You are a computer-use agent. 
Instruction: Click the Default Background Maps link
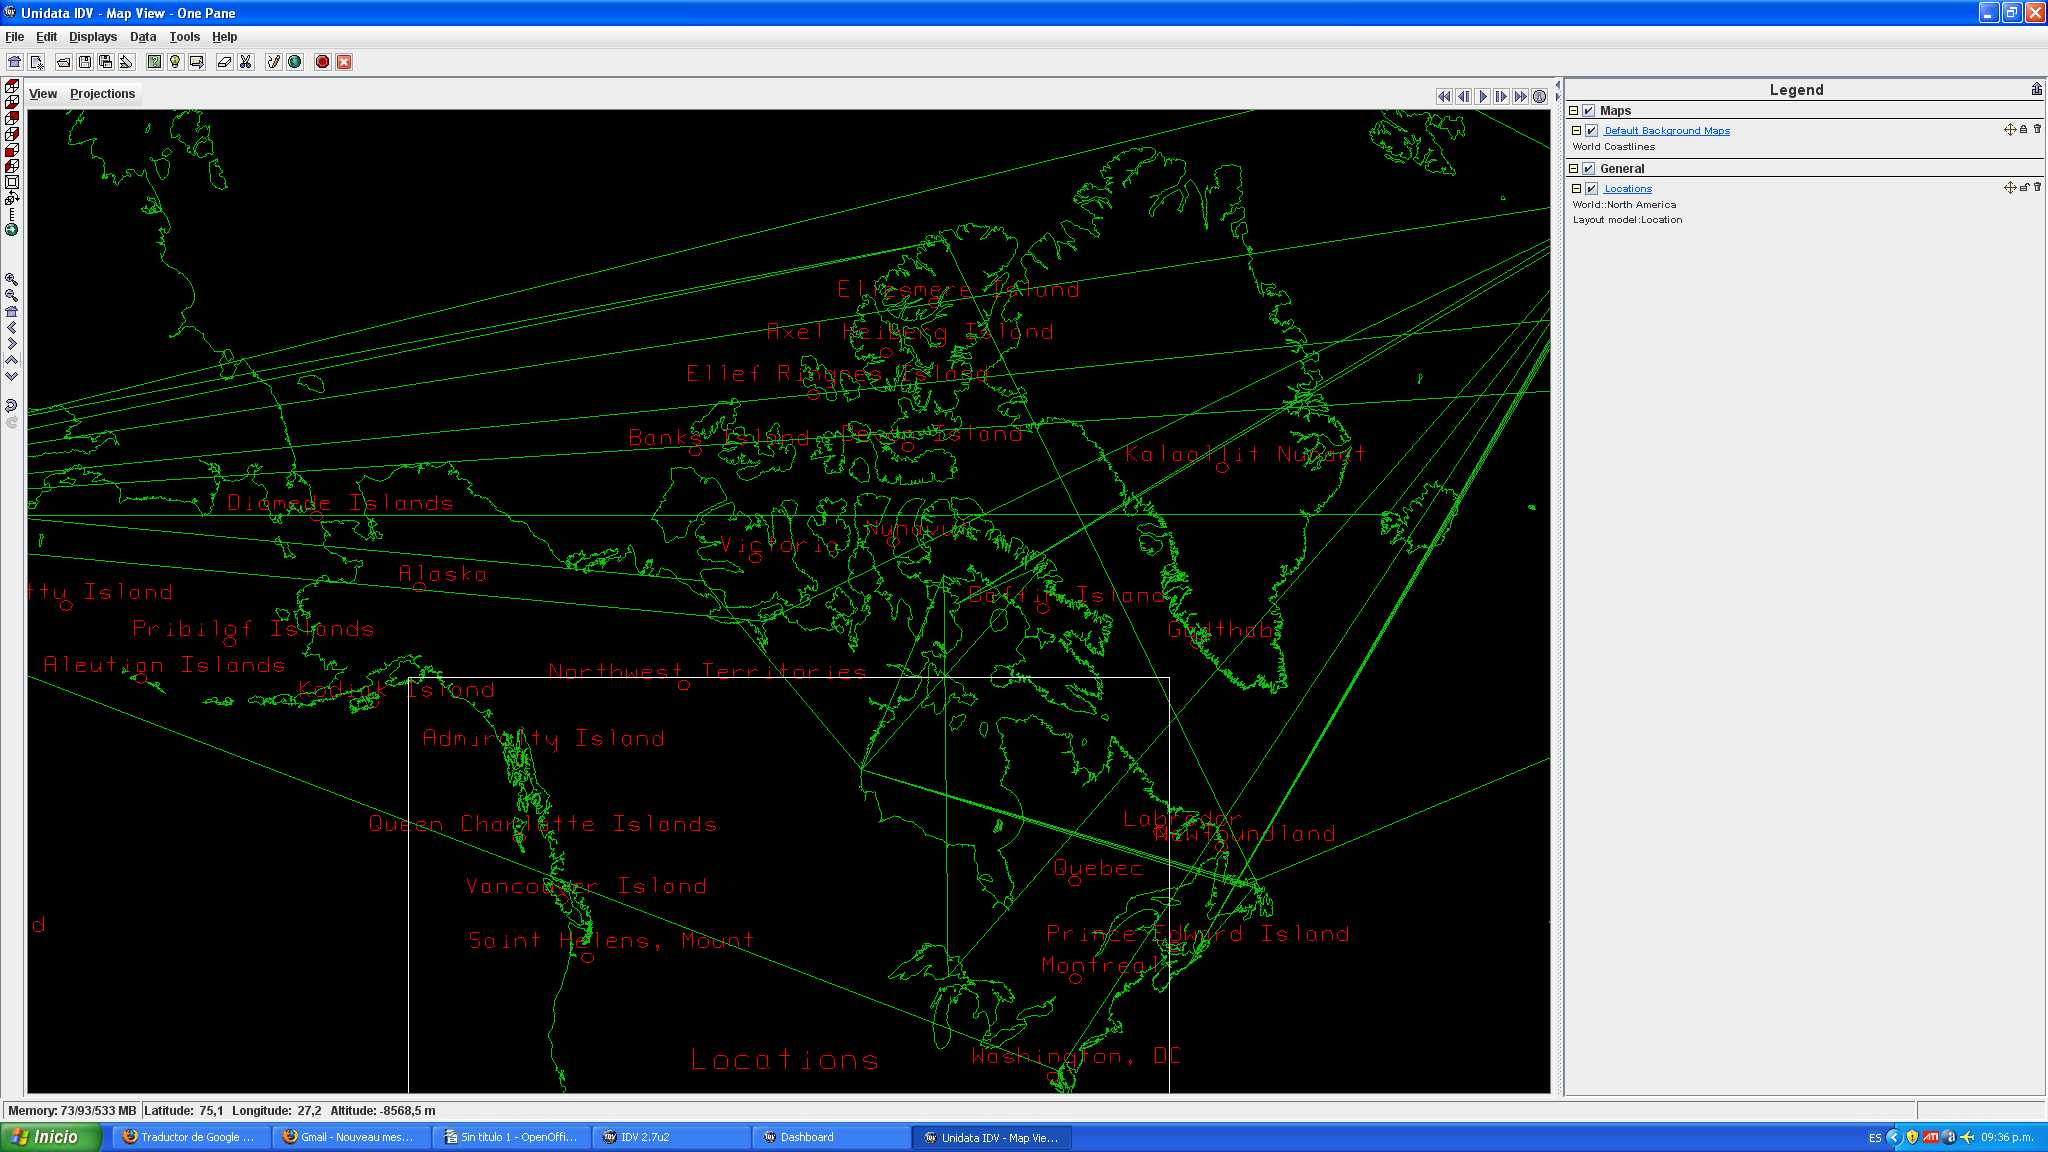point(1667,131)
